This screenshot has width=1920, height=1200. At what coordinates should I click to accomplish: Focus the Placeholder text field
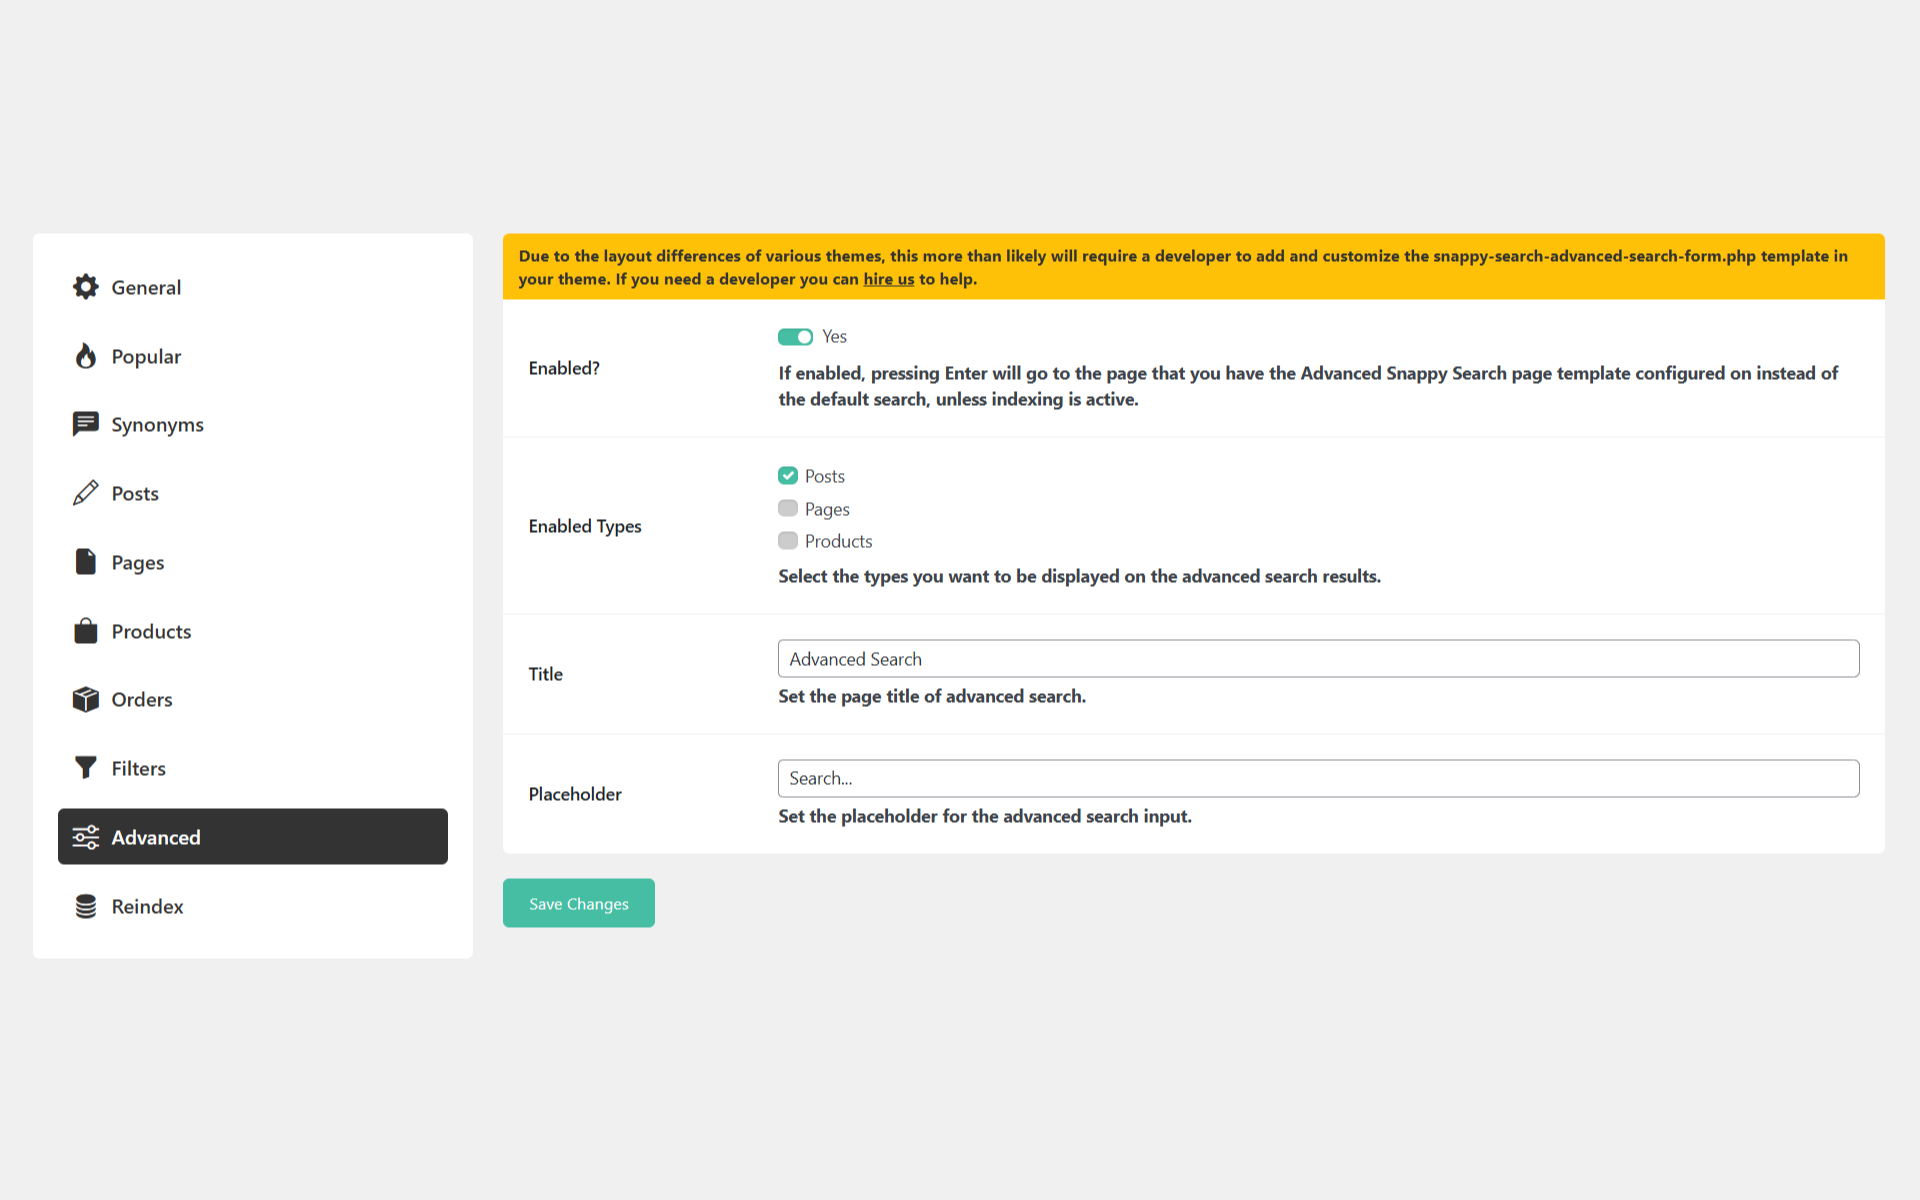(x=1318, y=778)
